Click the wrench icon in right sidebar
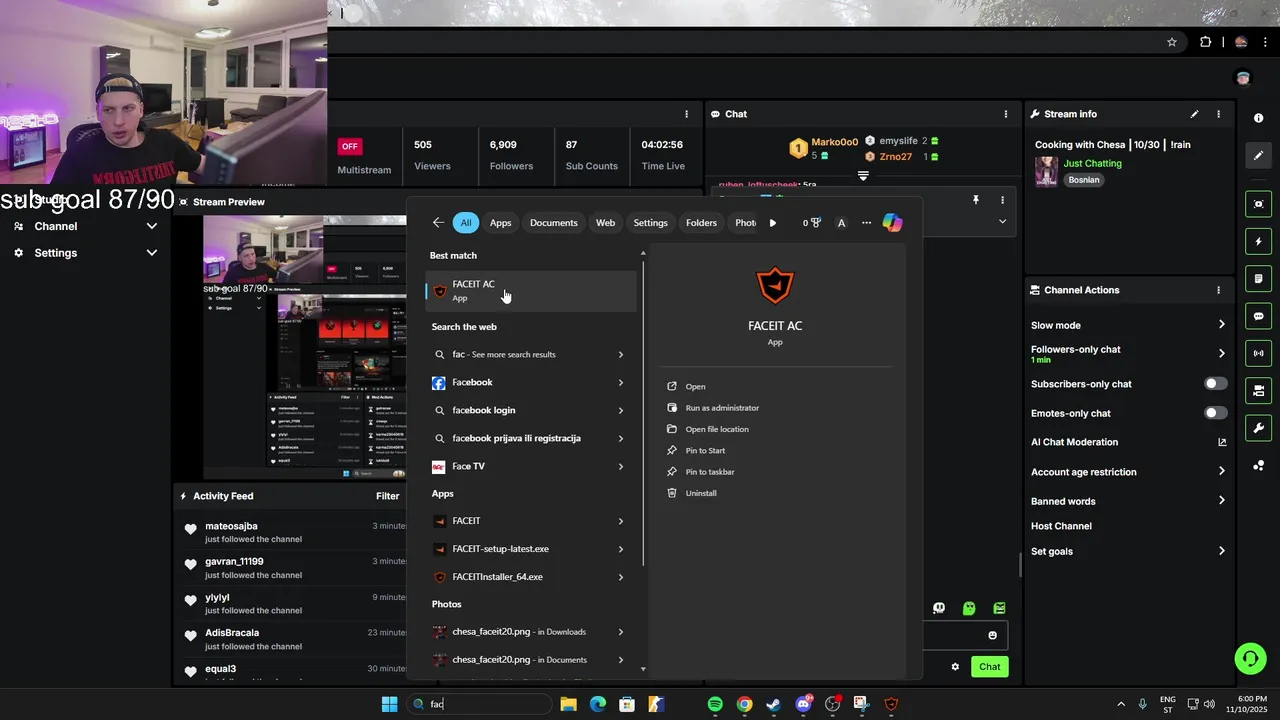This screenshot has width=1280, height=720. 1258,428
